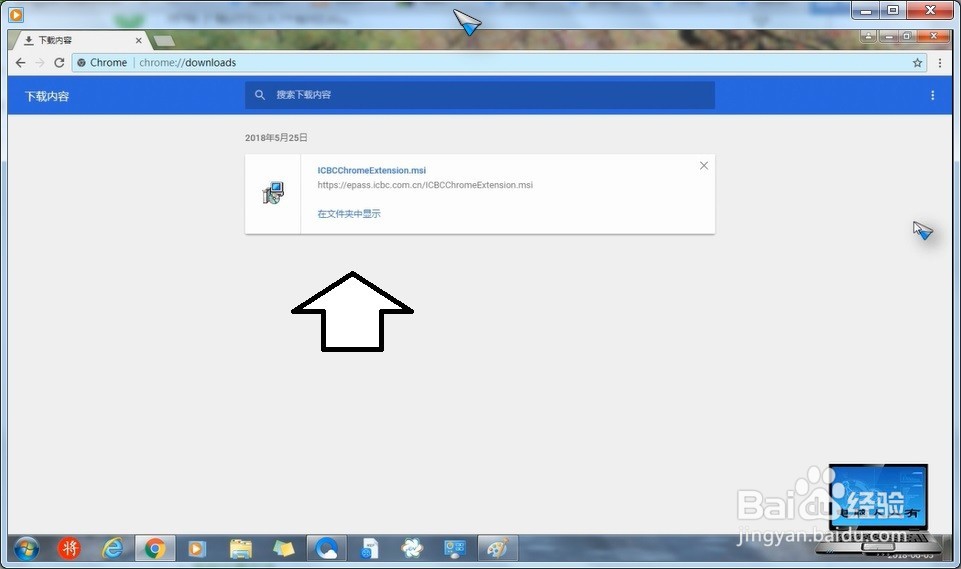The height and width of the screenshot is (569, 961).
Task: Remove ICBCChromeExtension.msi from the list
Action: 704,166
